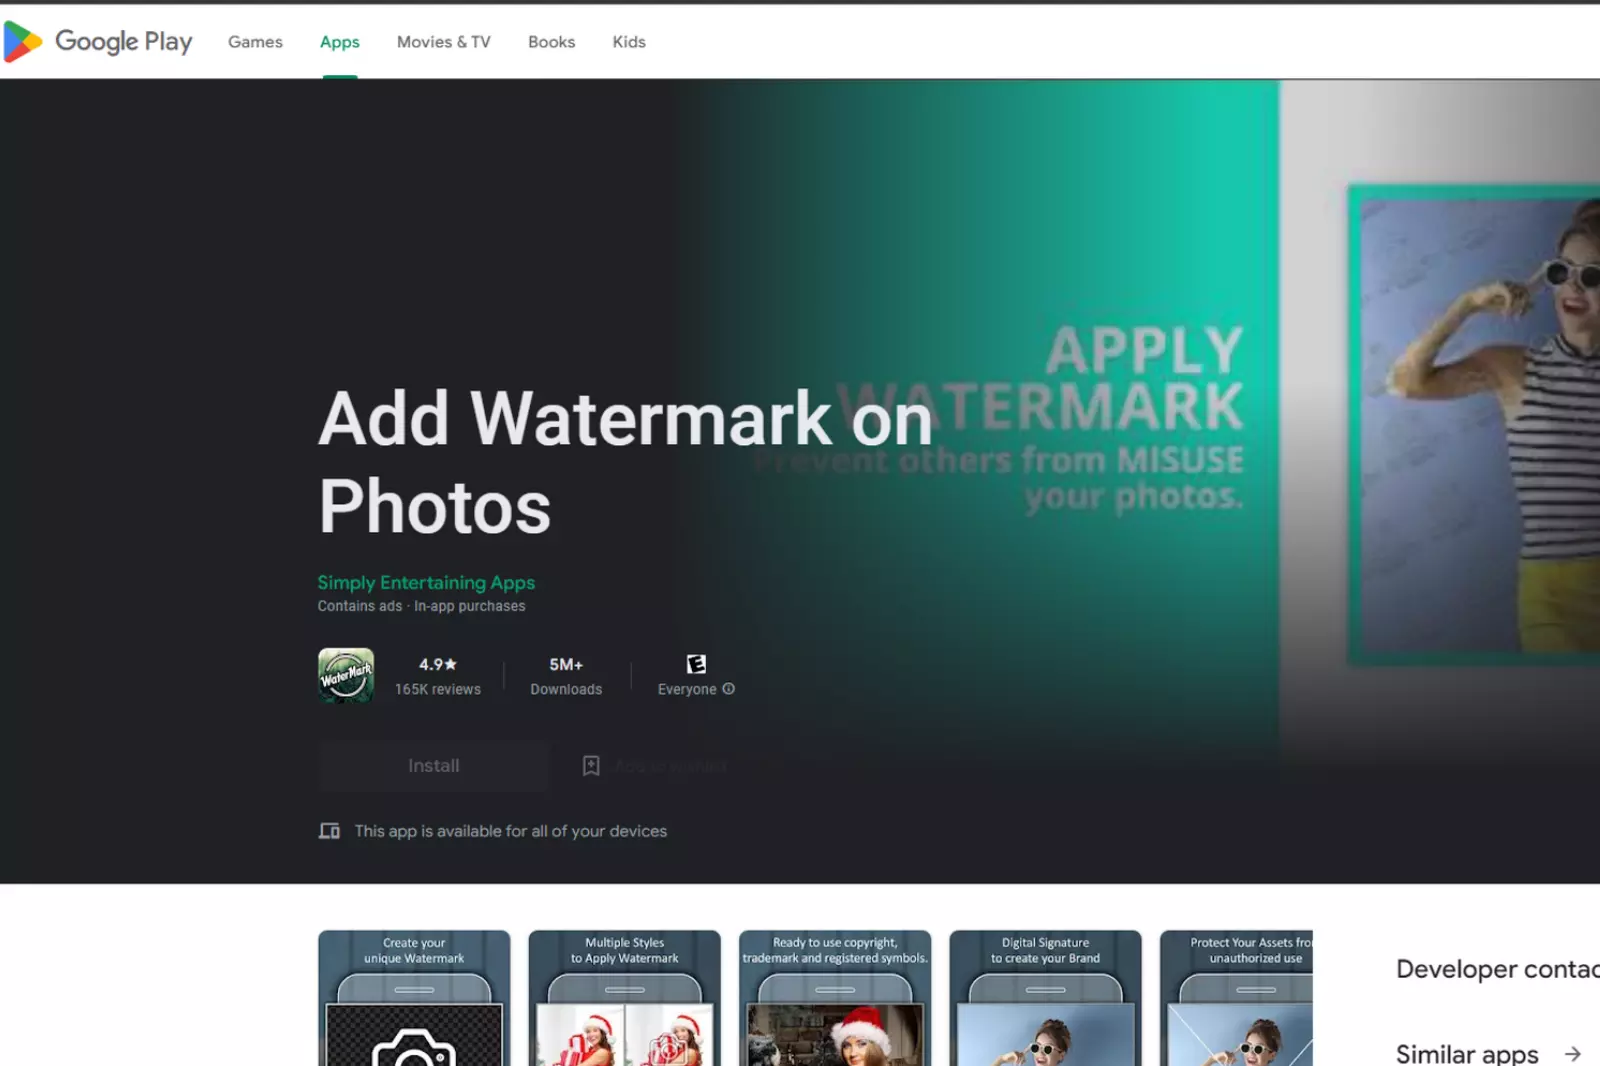Click 'Contains ads · In-app purchases' text

click(x=421, y=606)
